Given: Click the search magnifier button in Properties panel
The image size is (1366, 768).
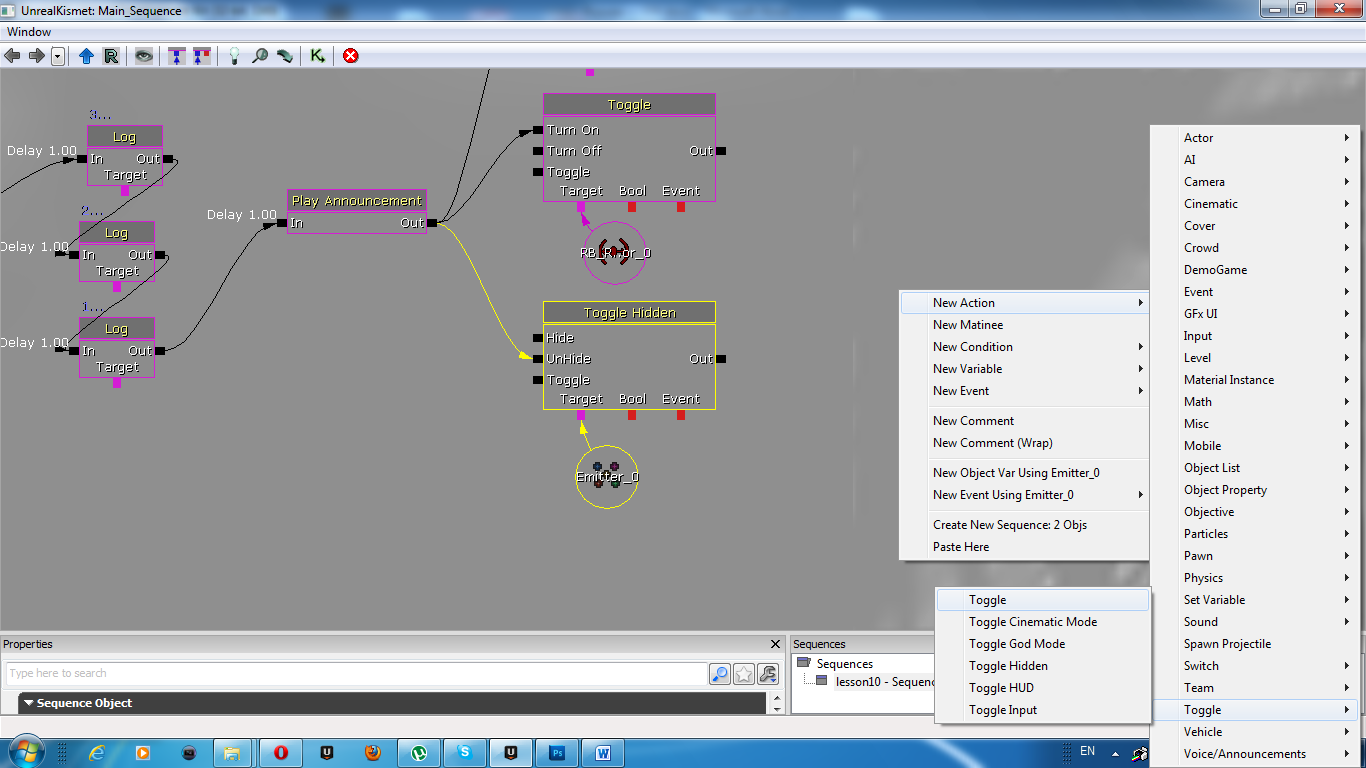Looking at the screenshot, I should [720, 674].
